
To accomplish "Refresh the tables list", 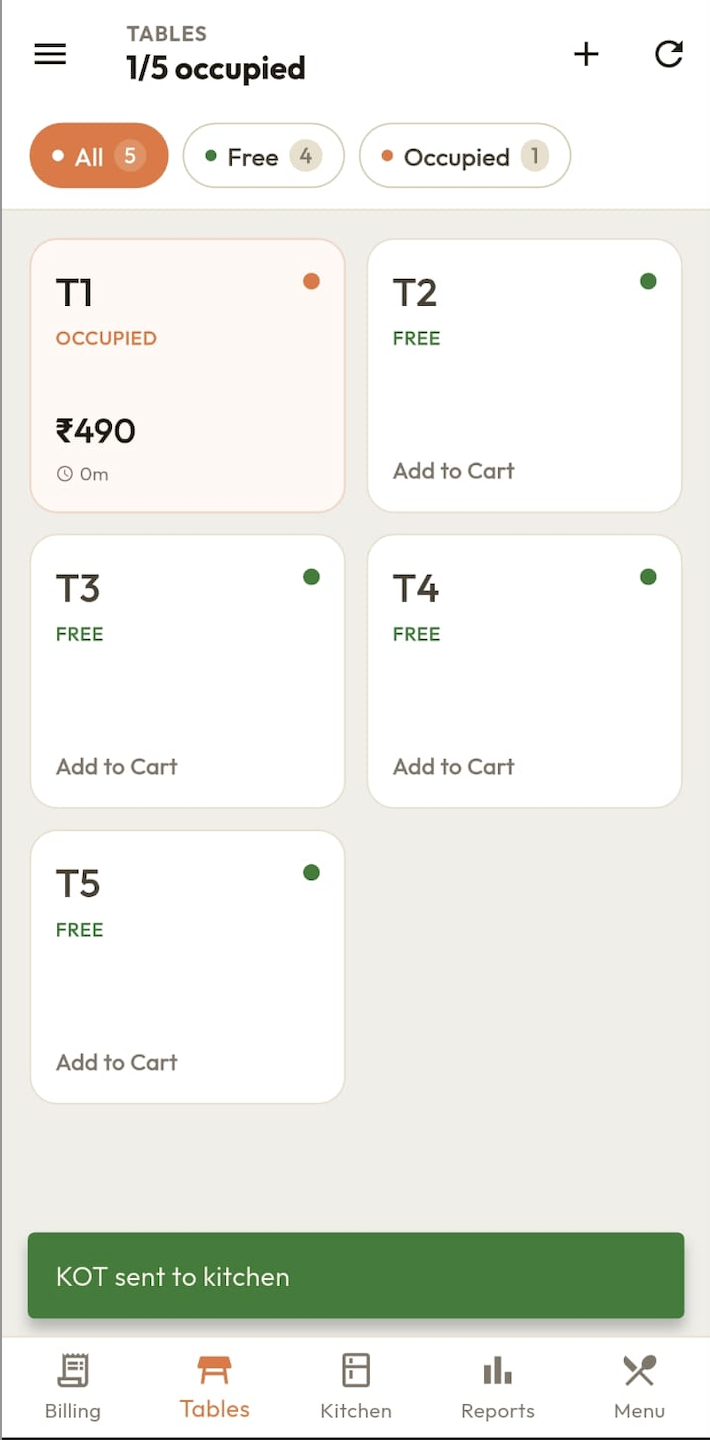I will click(669, 54).
